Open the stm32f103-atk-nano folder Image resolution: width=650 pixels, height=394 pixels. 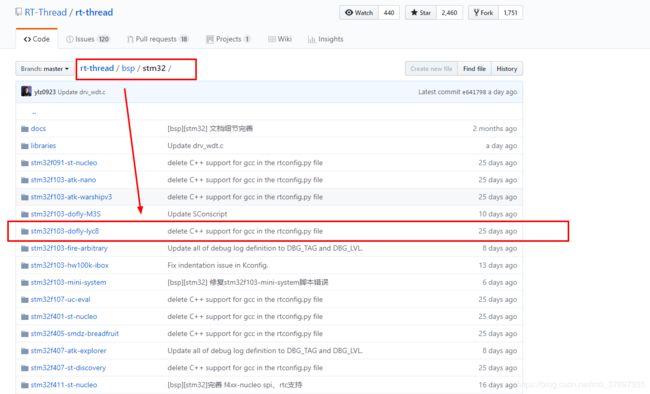point(63,180)
